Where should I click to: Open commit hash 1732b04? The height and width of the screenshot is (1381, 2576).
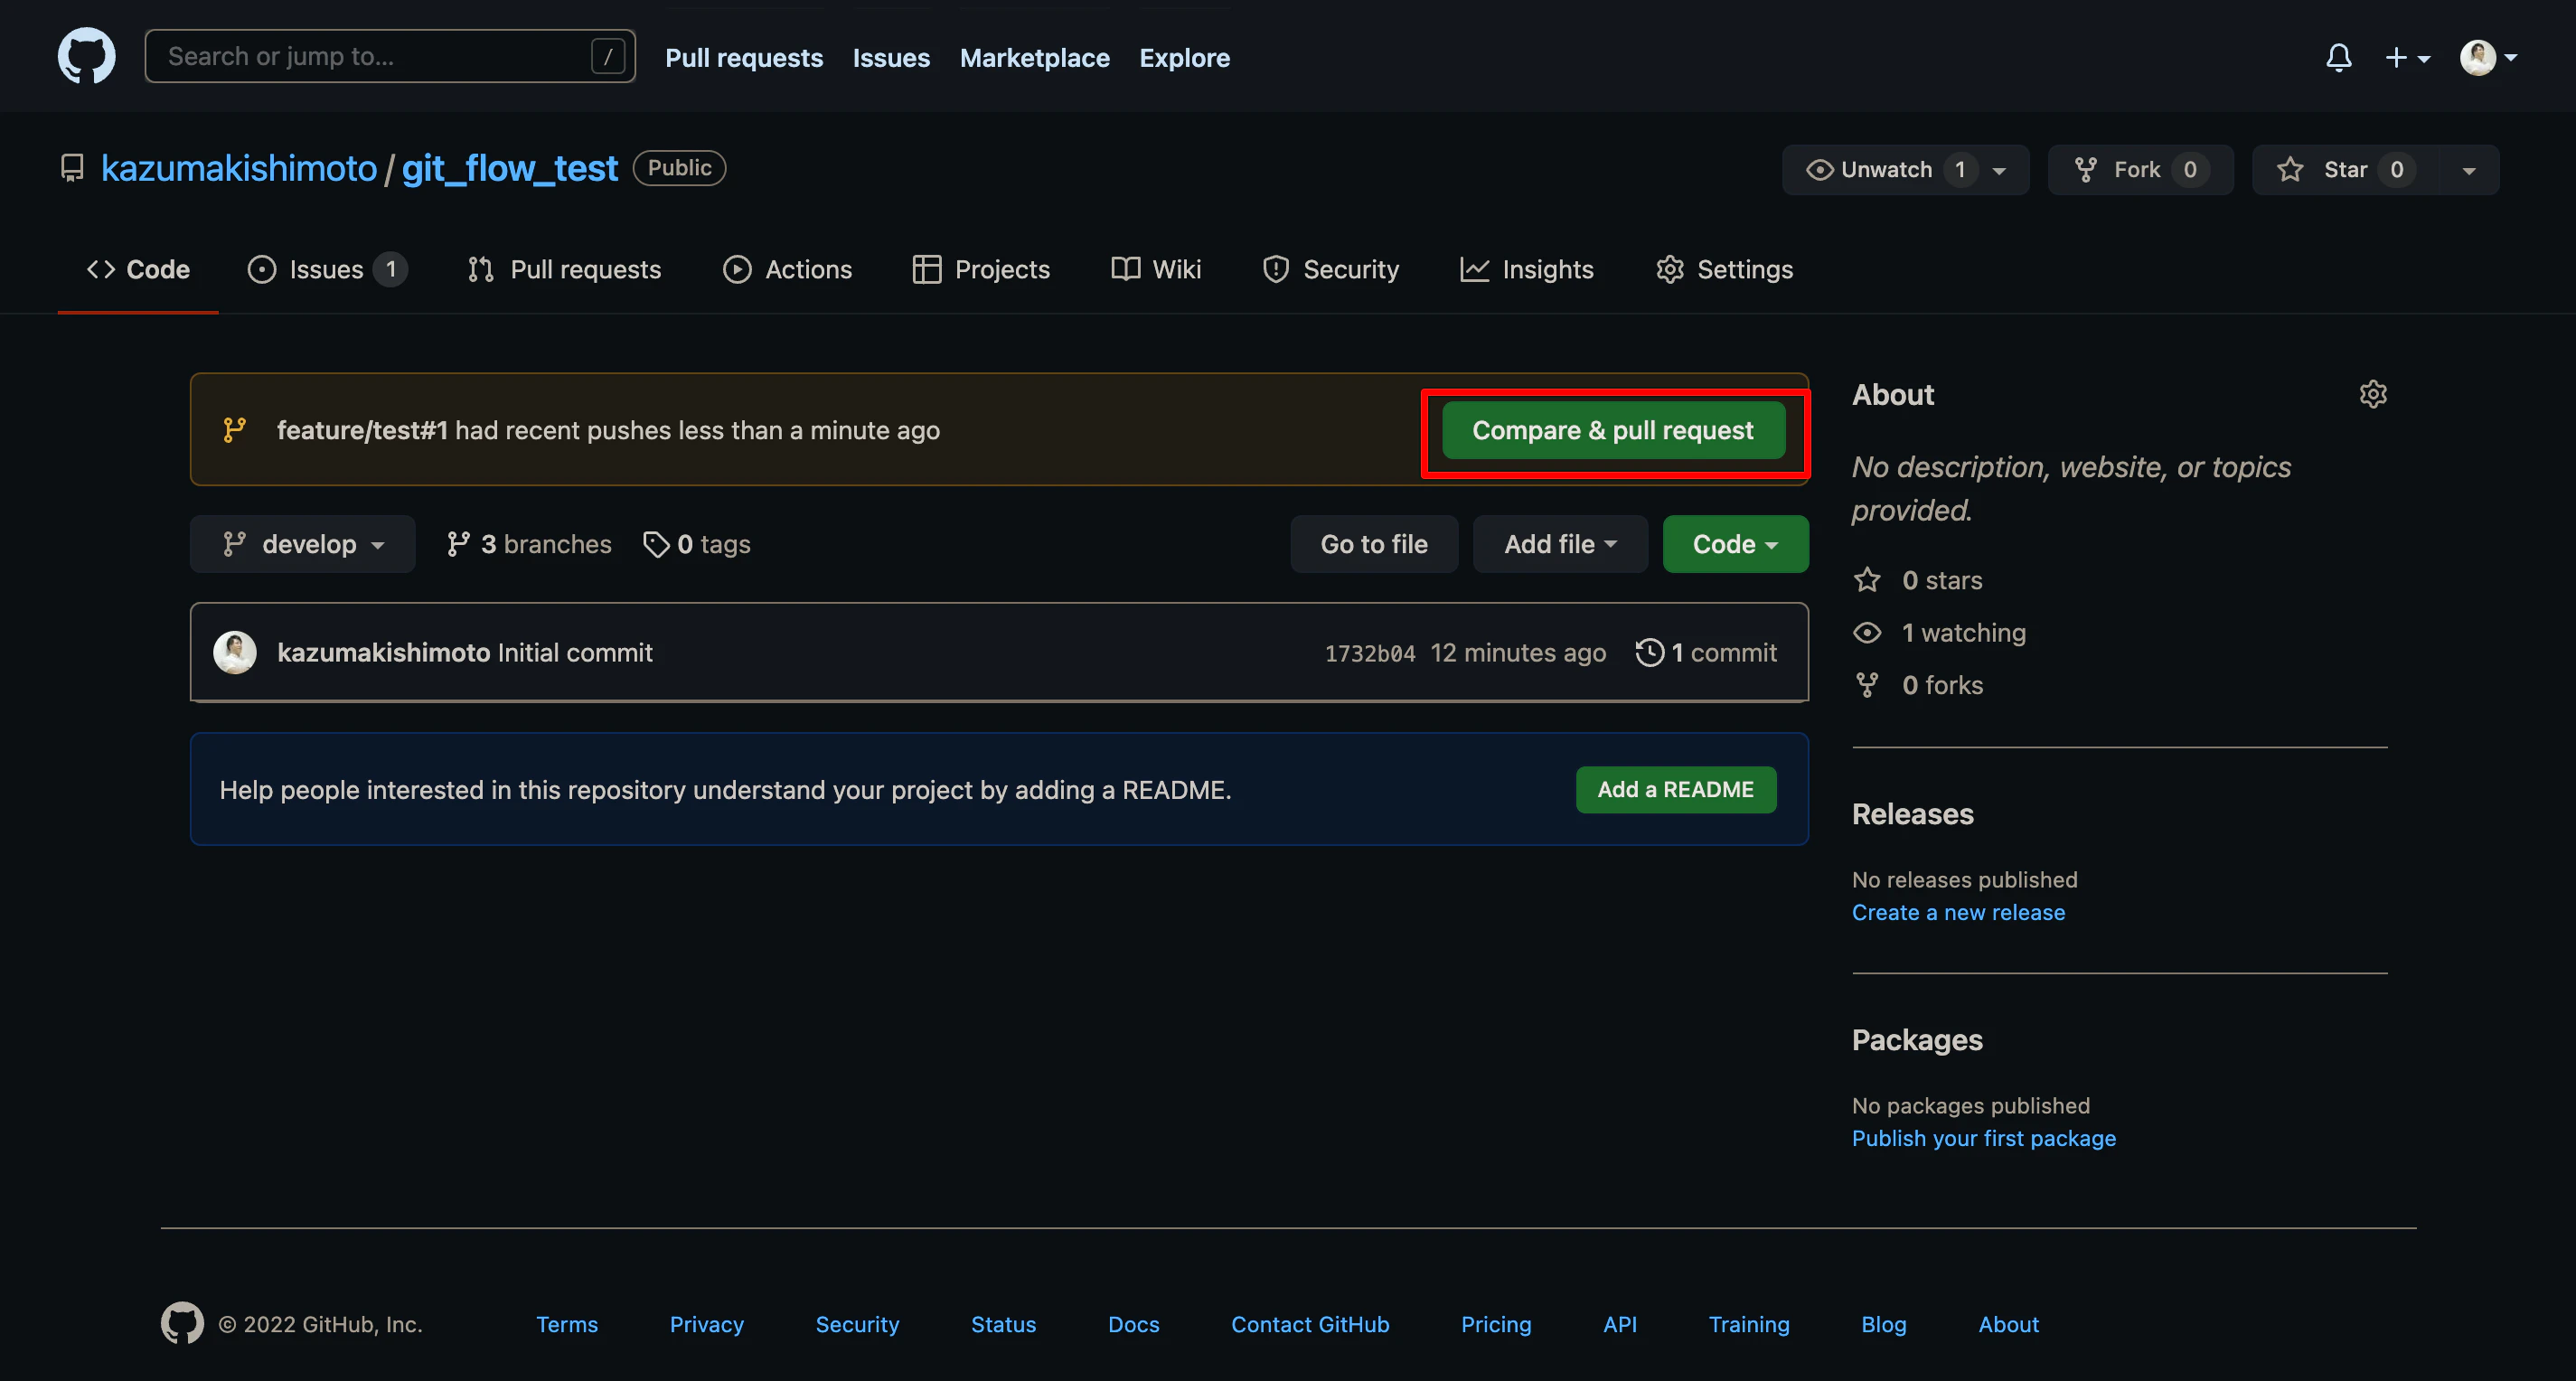[x=1370, y=653]
